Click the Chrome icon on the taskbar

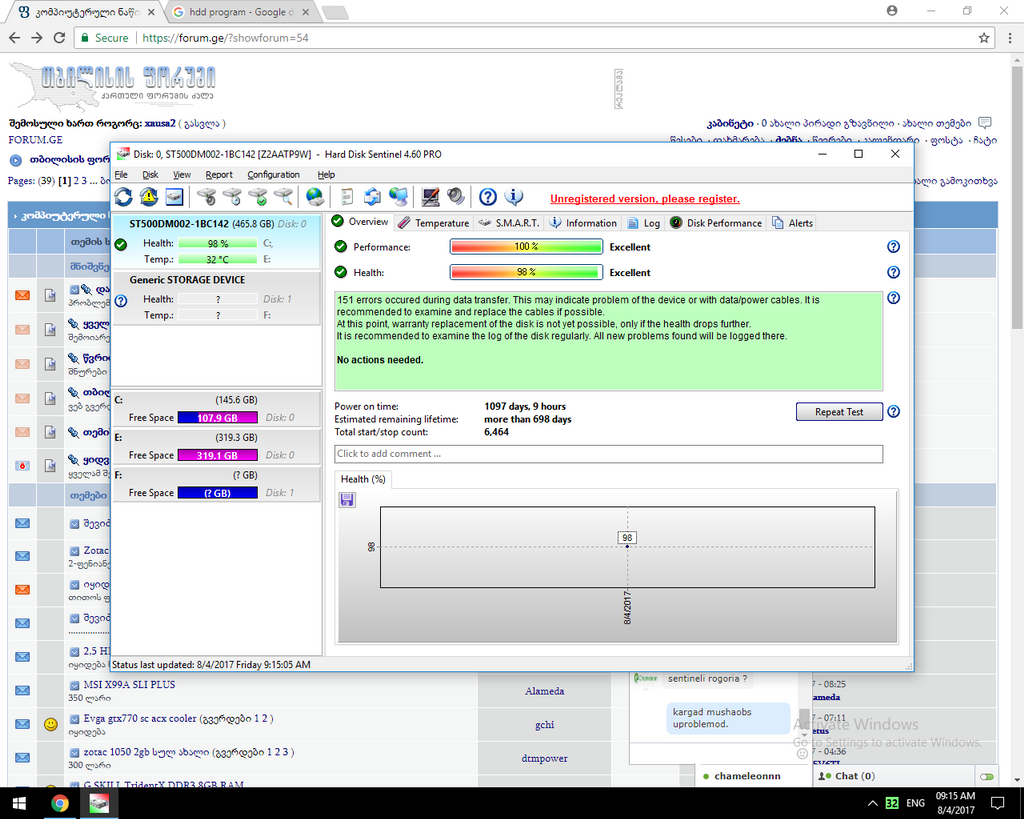point(59,803)
